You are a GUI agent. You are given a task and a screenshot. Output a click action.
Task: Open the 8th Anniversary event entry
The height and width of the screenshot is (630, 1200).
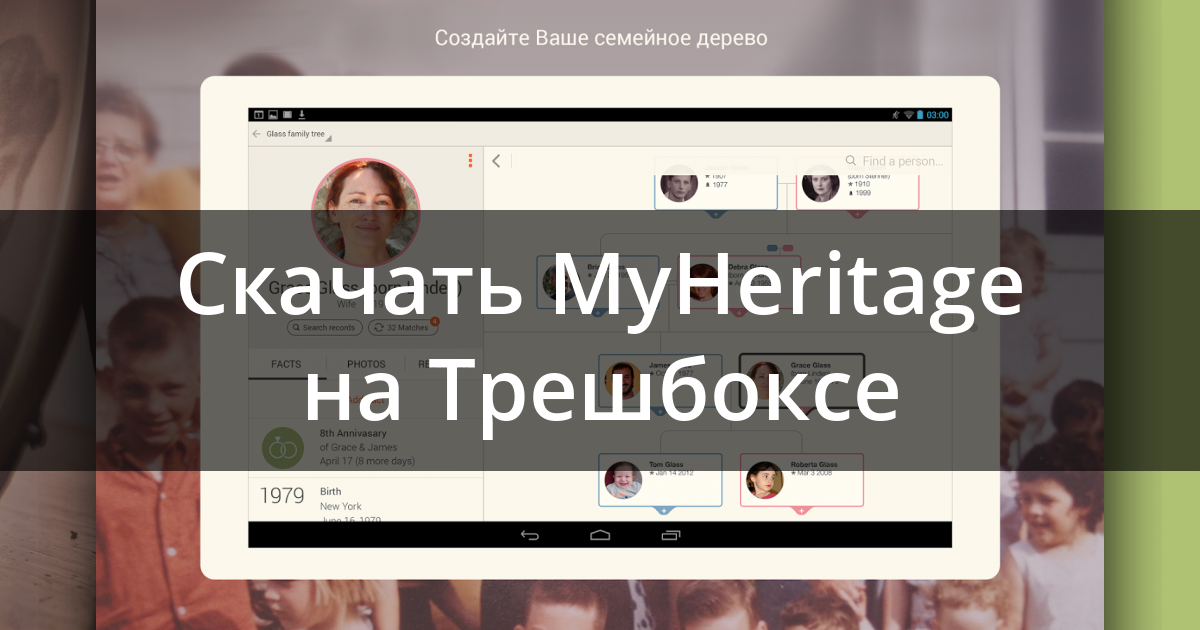point(366,447)
